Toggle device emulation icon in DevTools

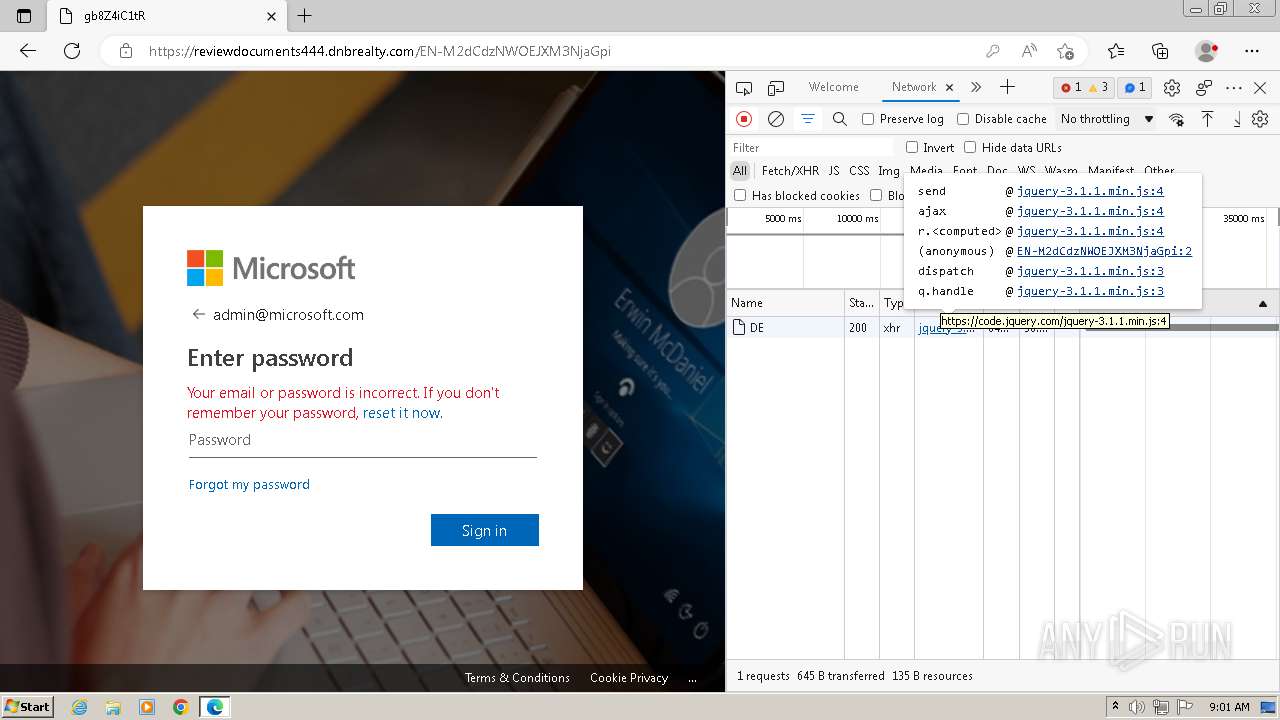776,88
